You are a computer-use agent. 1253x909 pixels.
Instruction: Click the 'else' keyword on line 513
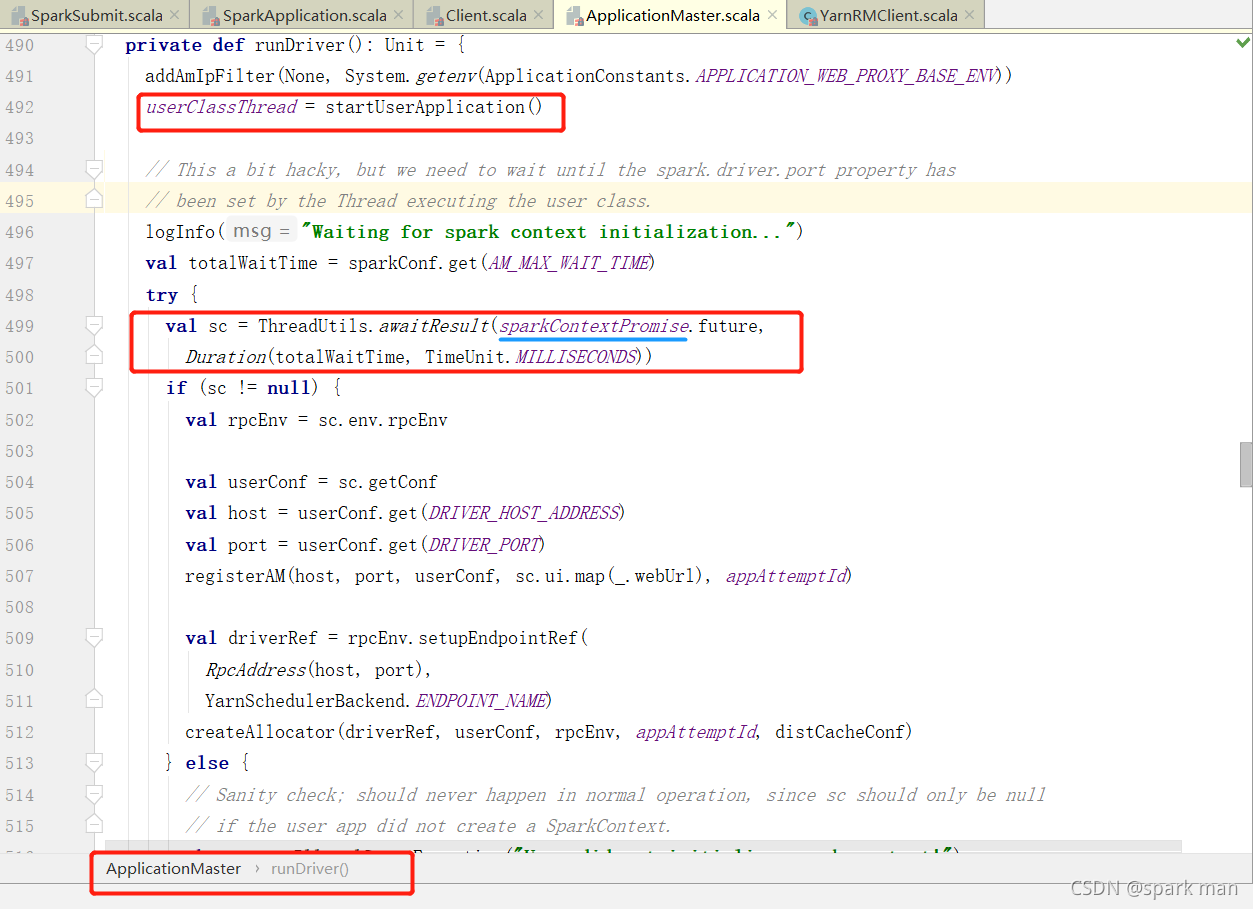point(207,763)
